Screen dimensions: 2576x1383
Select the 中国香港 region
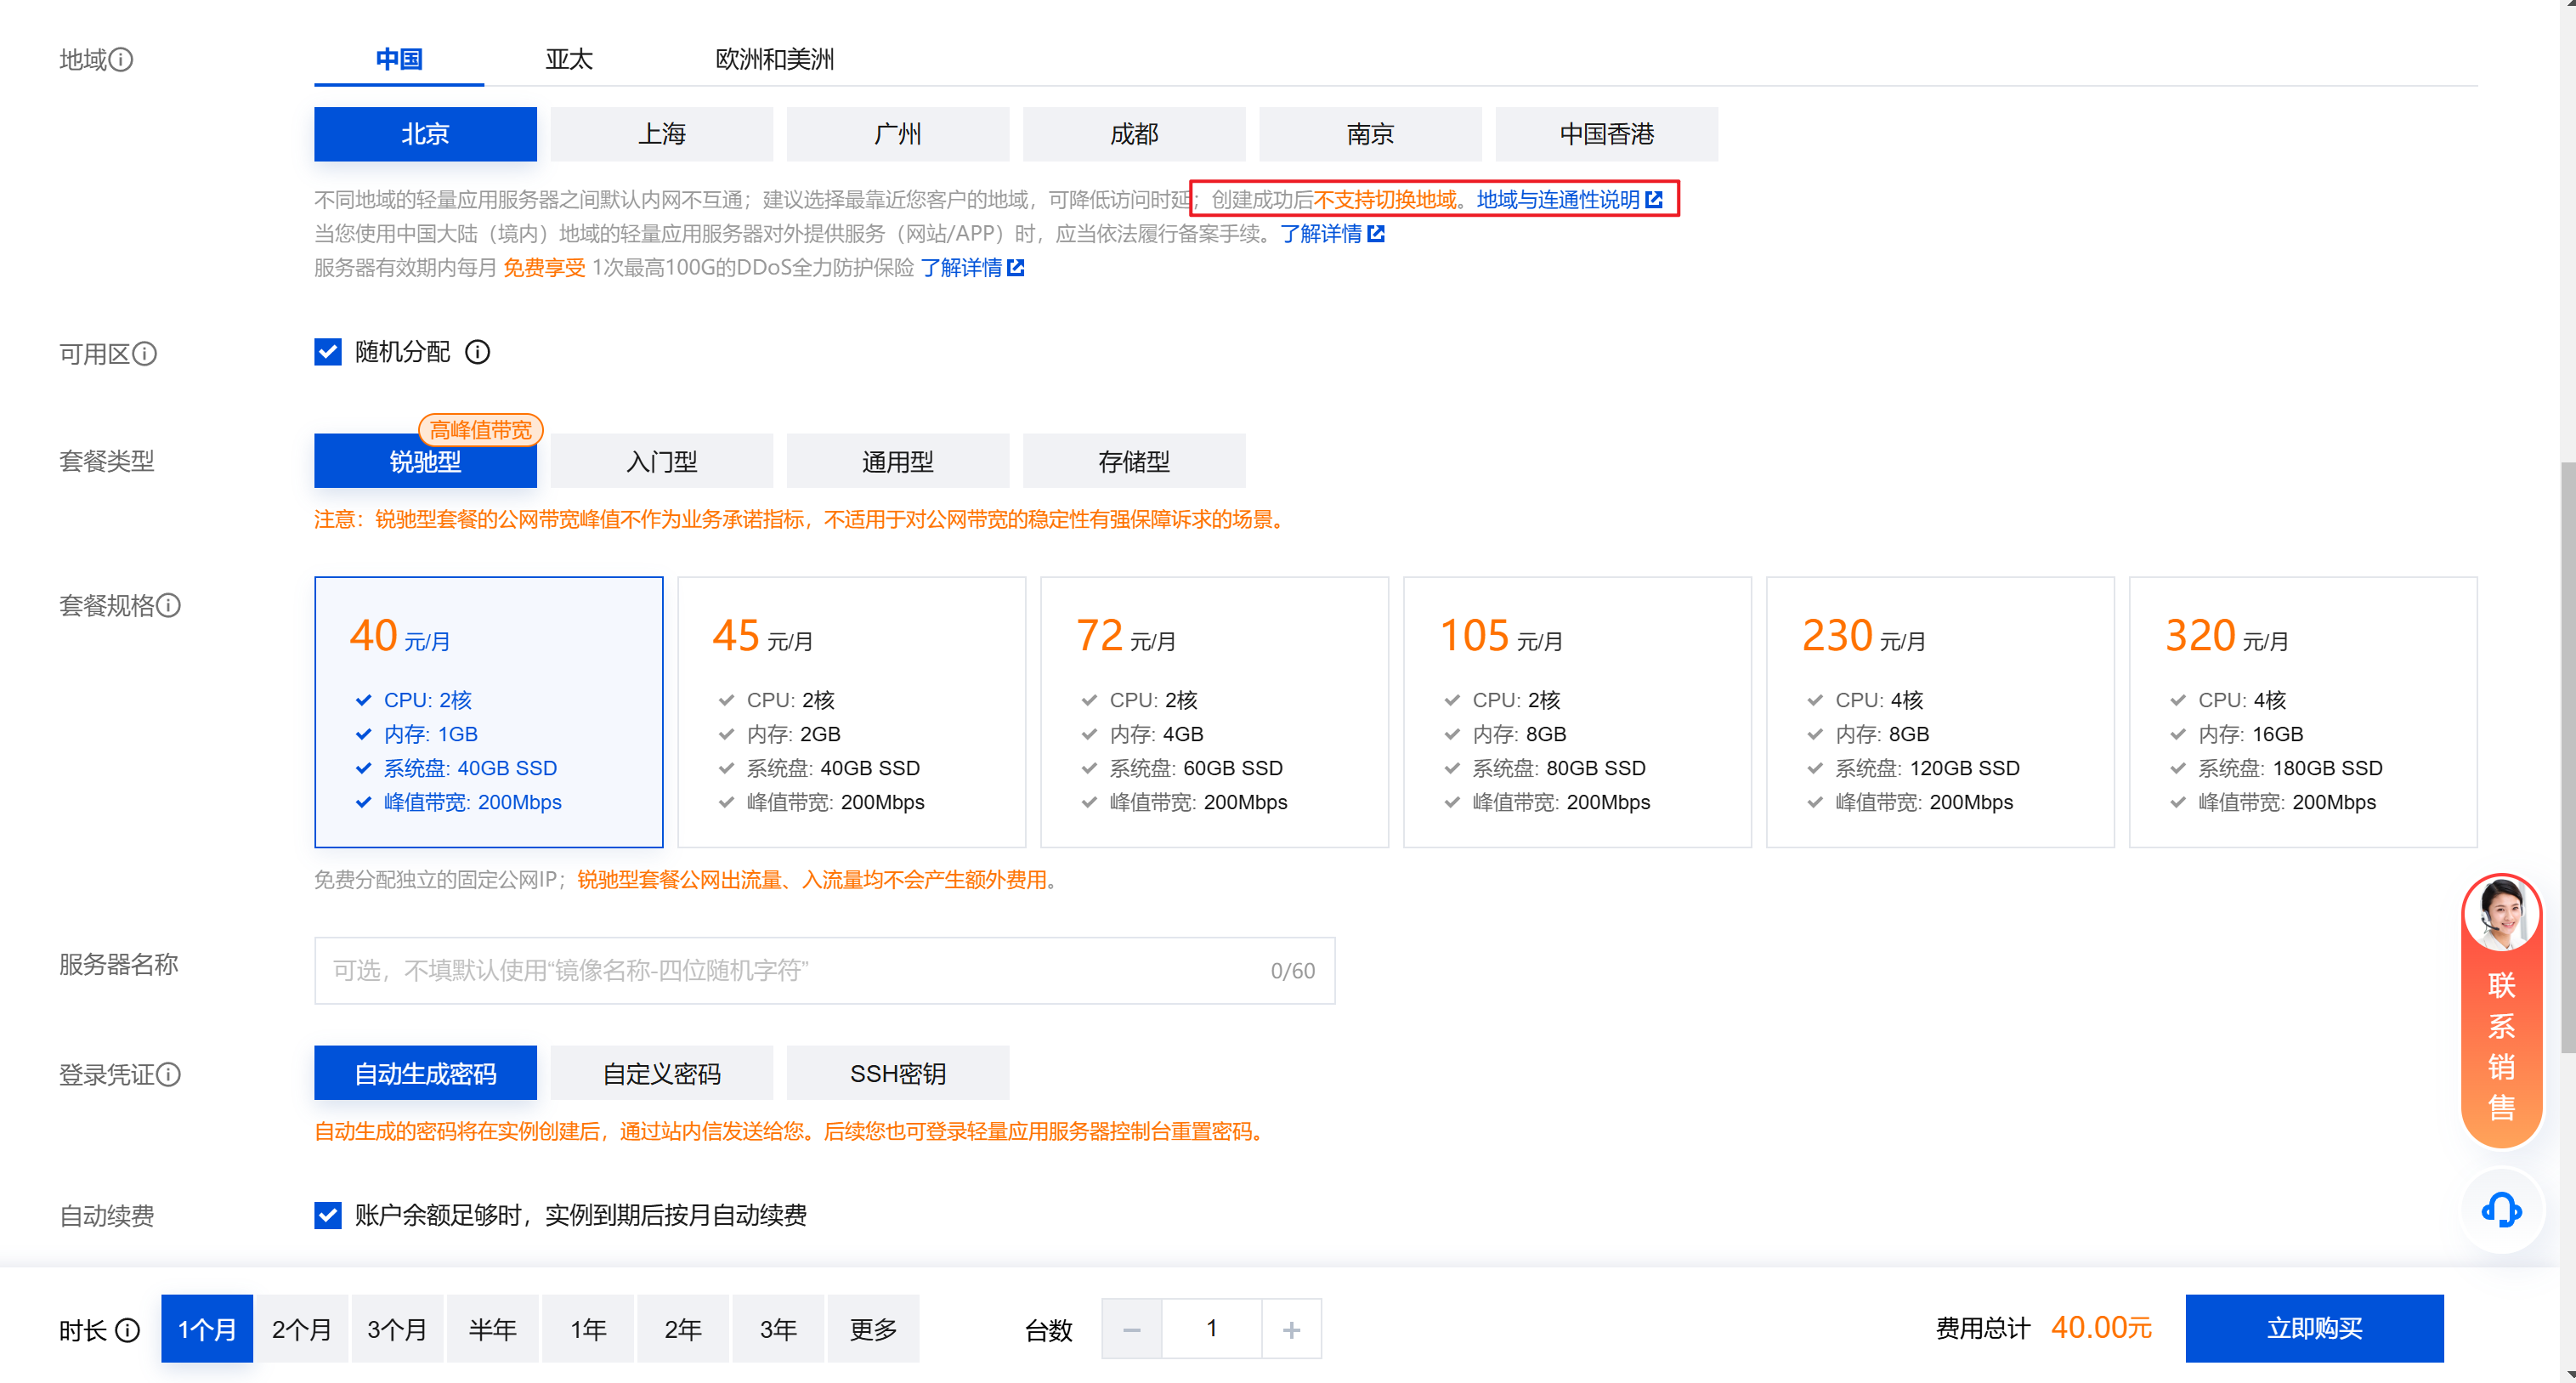[1606, 134]
